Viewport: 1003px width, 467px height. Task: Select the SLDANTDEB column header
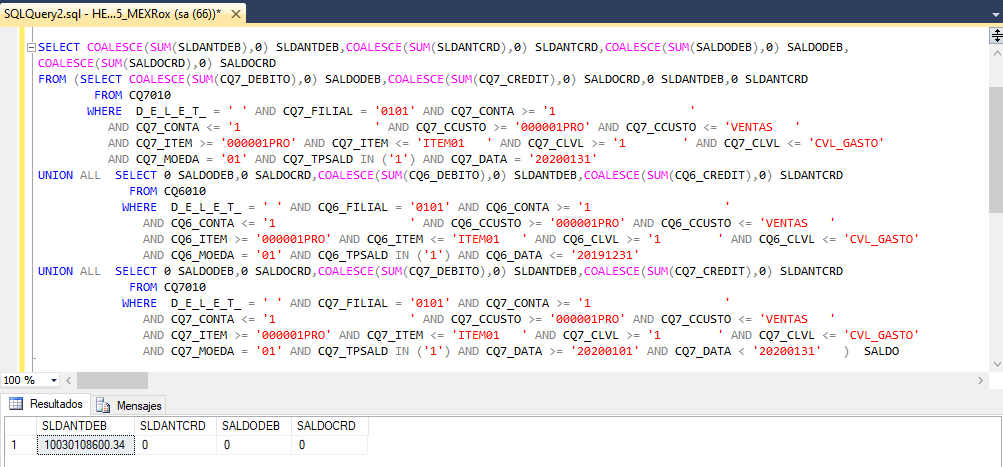click(86, 426)
